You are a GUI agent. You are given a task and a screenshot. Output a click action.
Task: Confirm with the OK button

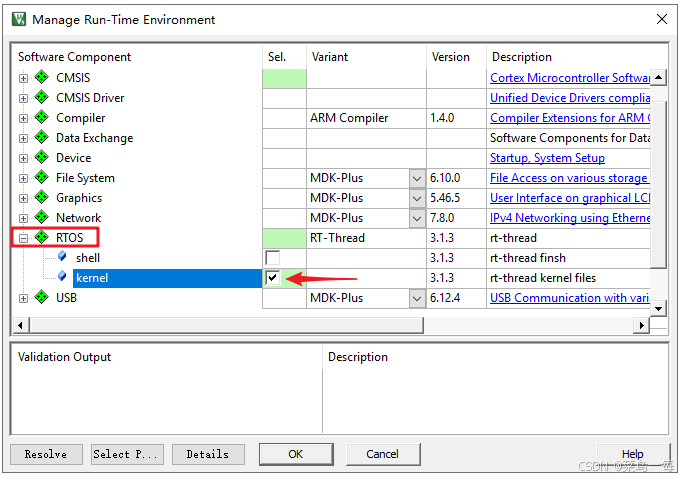click(296, 454)
